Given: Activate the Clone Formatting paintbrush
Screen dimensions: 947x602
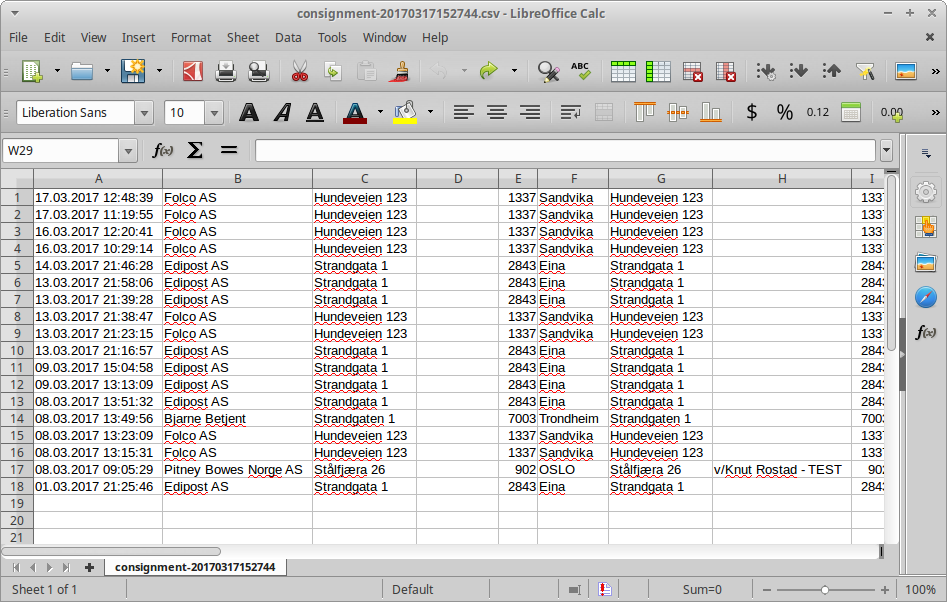Looking at the screenshot, I should point(399,71).
